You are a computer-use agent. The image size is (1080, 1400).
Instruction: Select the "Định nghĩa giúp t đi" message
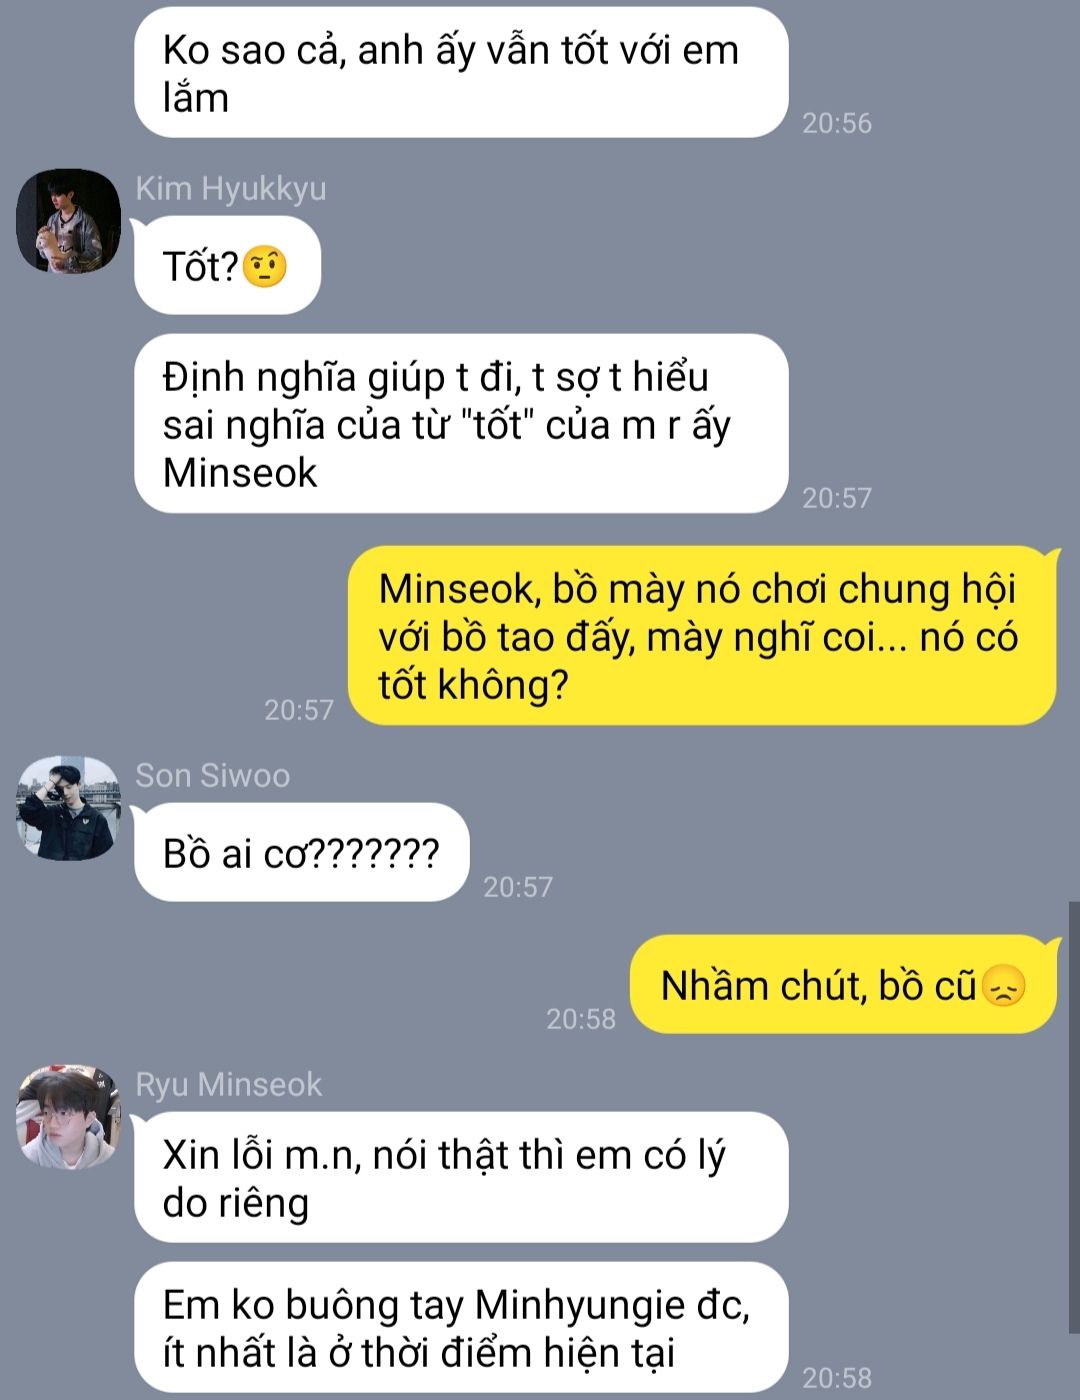coord(461,424)
